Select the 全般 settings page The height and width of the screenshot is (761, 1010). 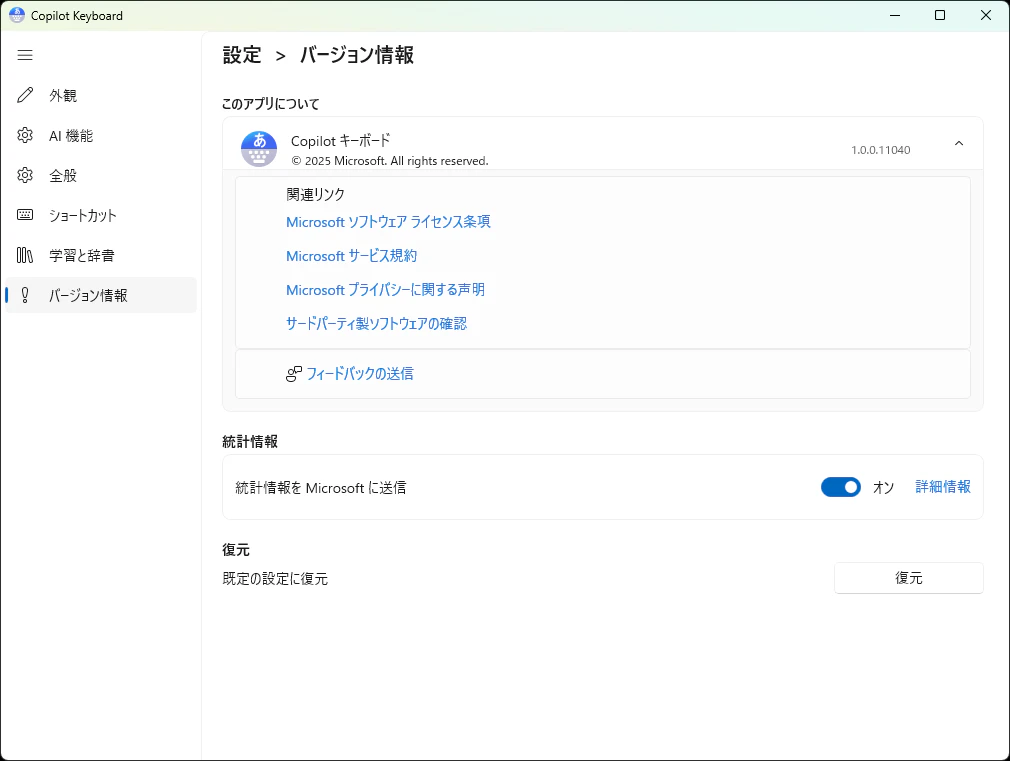(x=100, y=175)
